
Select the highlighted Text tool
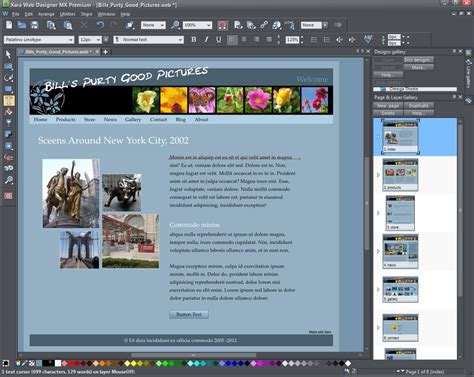click(x=9, y=100)
